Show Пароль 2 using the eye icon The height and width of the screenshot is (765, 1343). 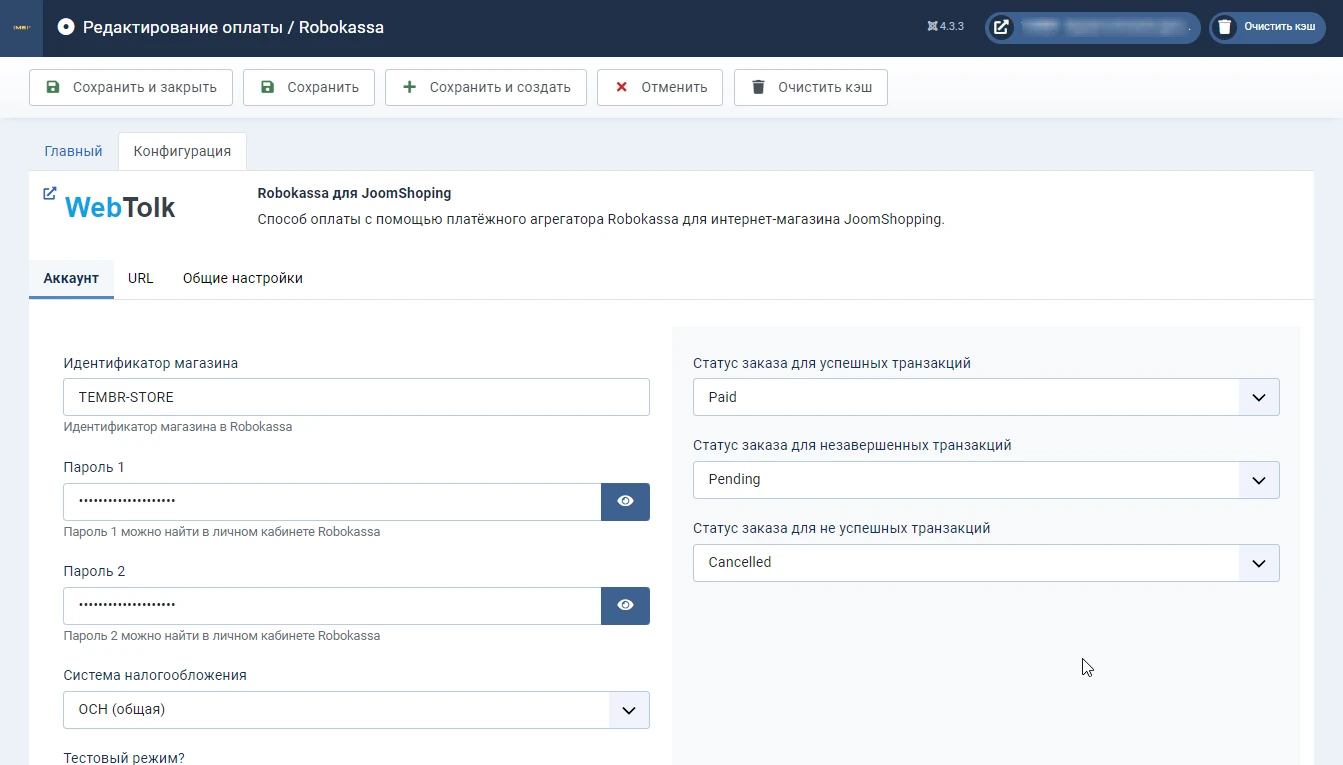click(625, 606)
